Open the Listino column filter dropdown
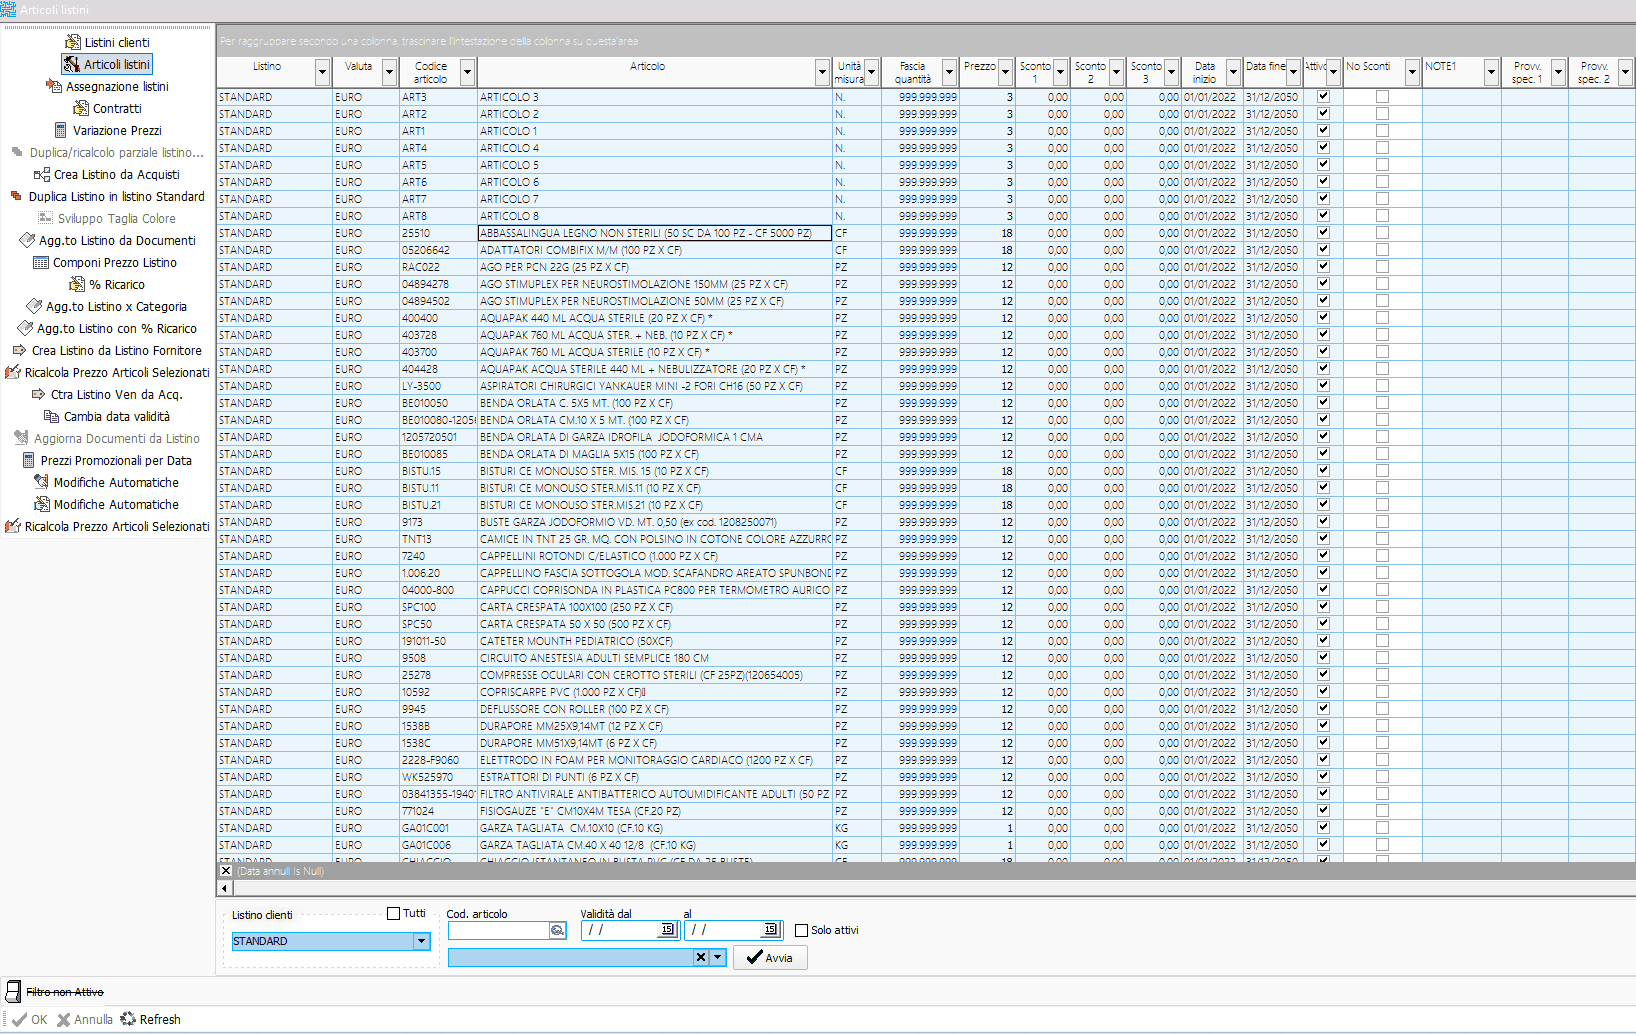1636x1034 pixels. point(322,72)
